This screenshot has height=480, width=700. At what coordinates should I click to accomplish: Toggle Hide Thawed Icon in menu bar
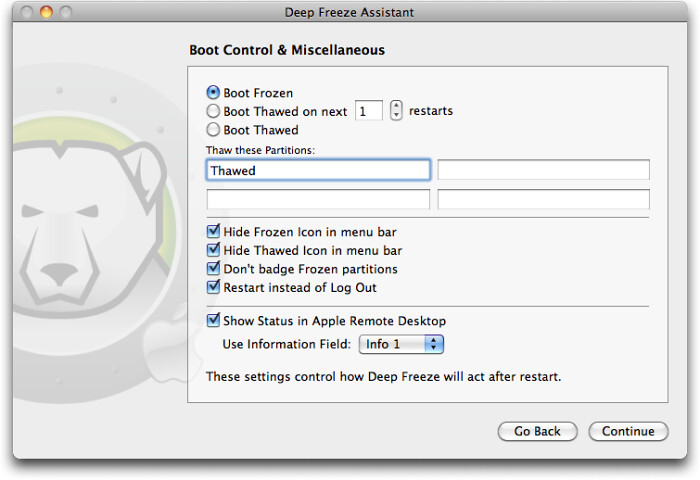pos(213,251)
